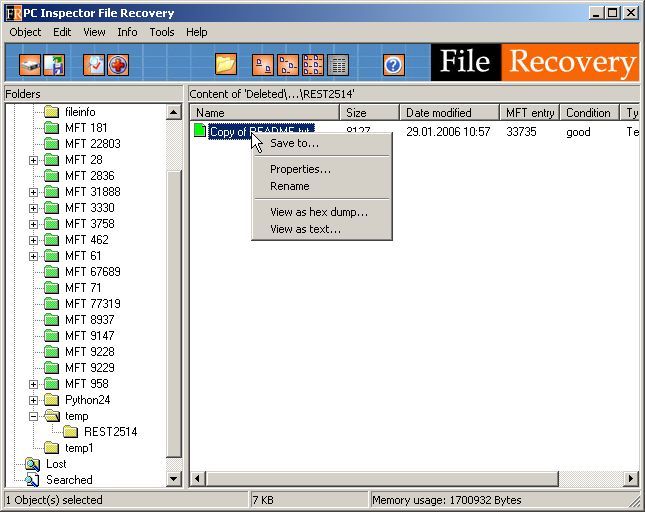The image size is (645, 512).
Task: Open the Help menu
Action: coord(196,32)
